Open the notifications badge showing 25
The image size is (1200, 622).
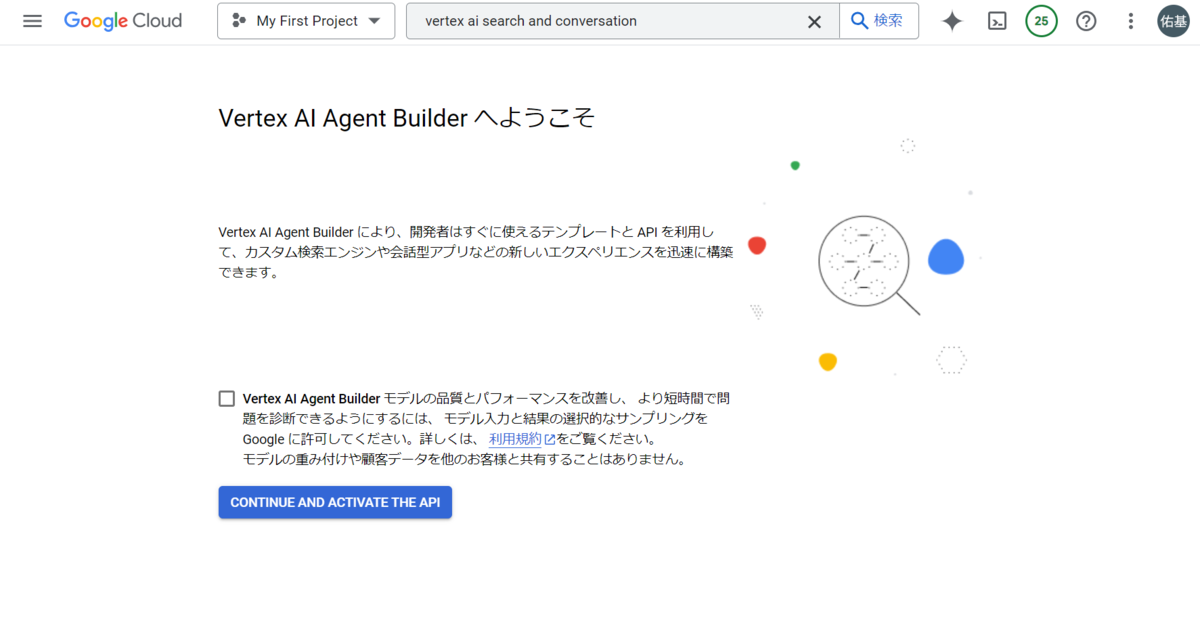[x=1042, y=21]
